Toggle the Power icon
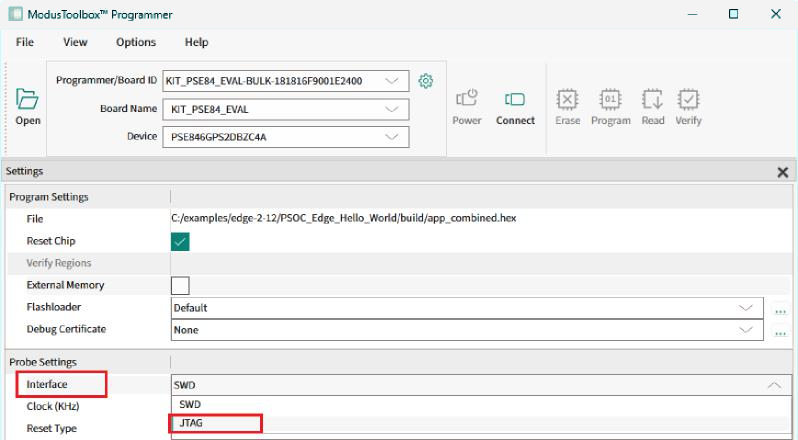The image size is (798, 440). click(x=467, y=107)
